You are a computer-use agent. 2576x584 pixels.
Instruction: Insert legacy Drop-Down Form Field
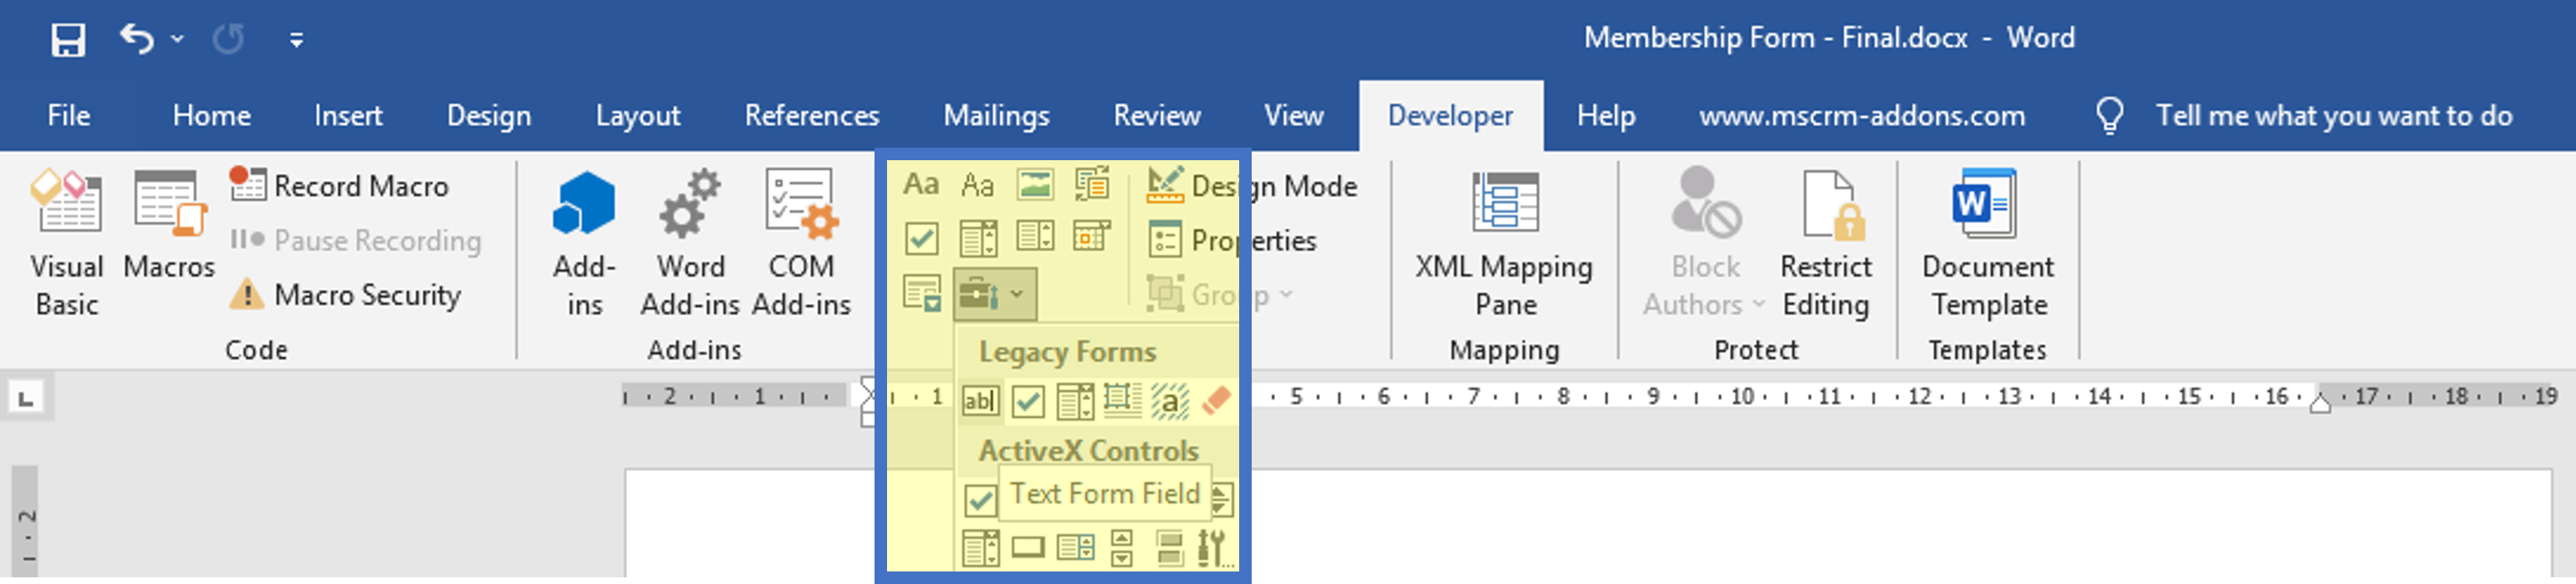pyautogui.click(x=1075, y=402)
